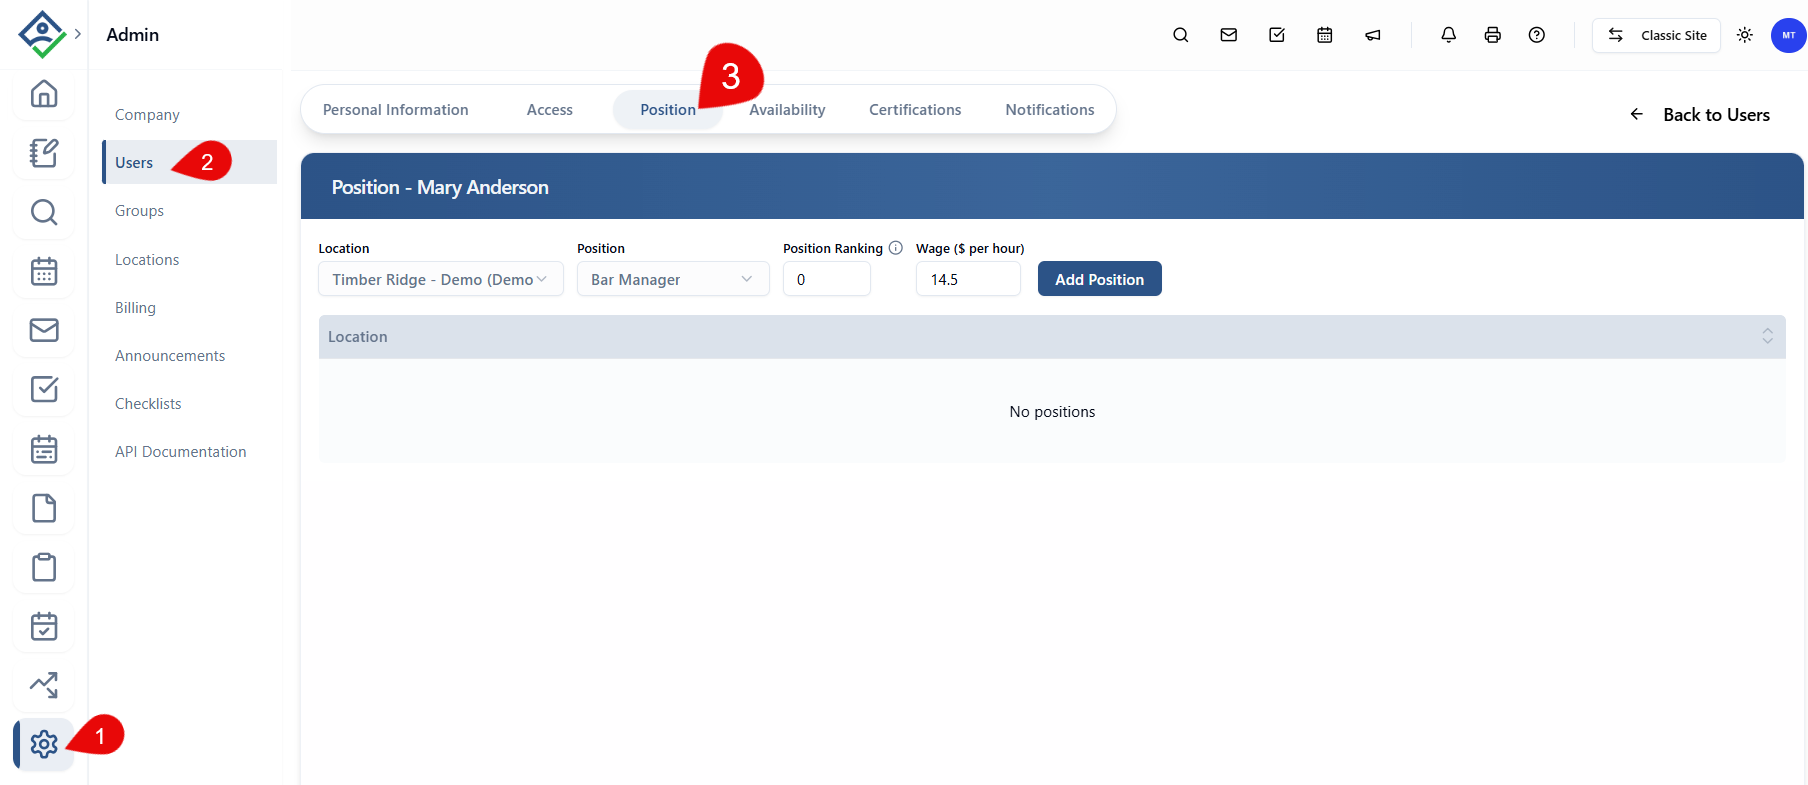This screenshot has height=785, width=1808.
Task: Open the envelope mail icon in sidebar
Action: [44, 330]
